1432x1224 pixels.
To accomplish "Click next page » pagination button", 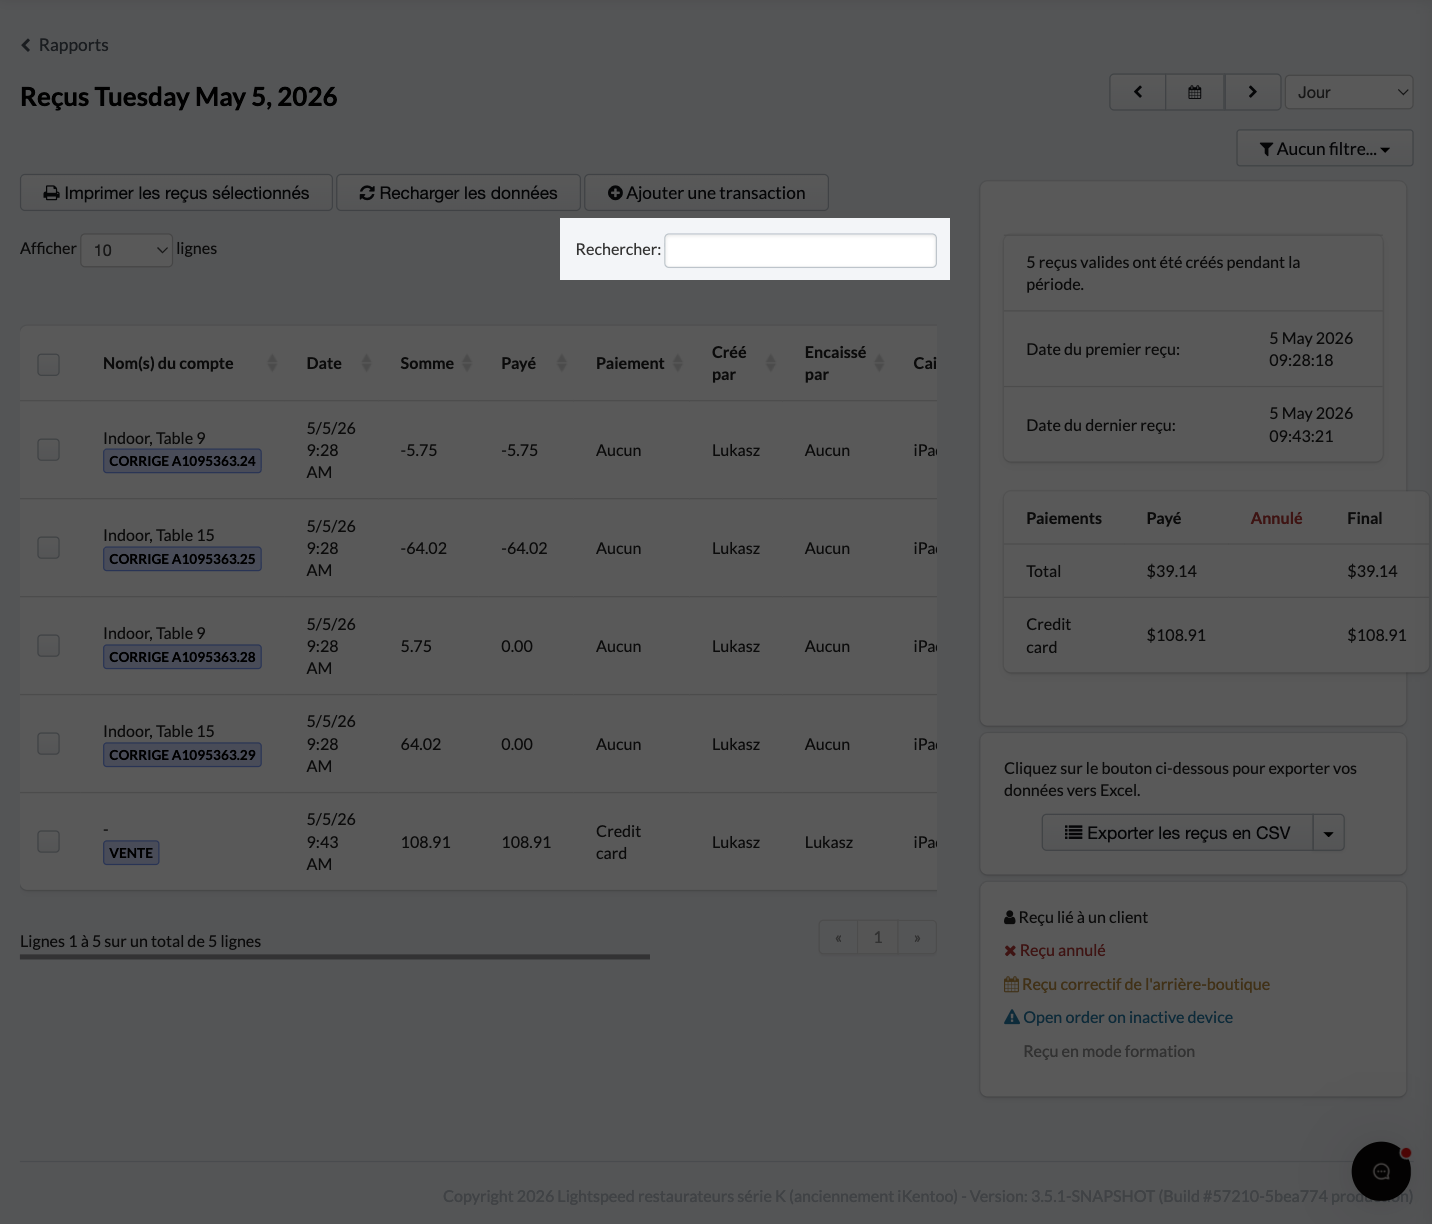I will (x=917, y=938).
